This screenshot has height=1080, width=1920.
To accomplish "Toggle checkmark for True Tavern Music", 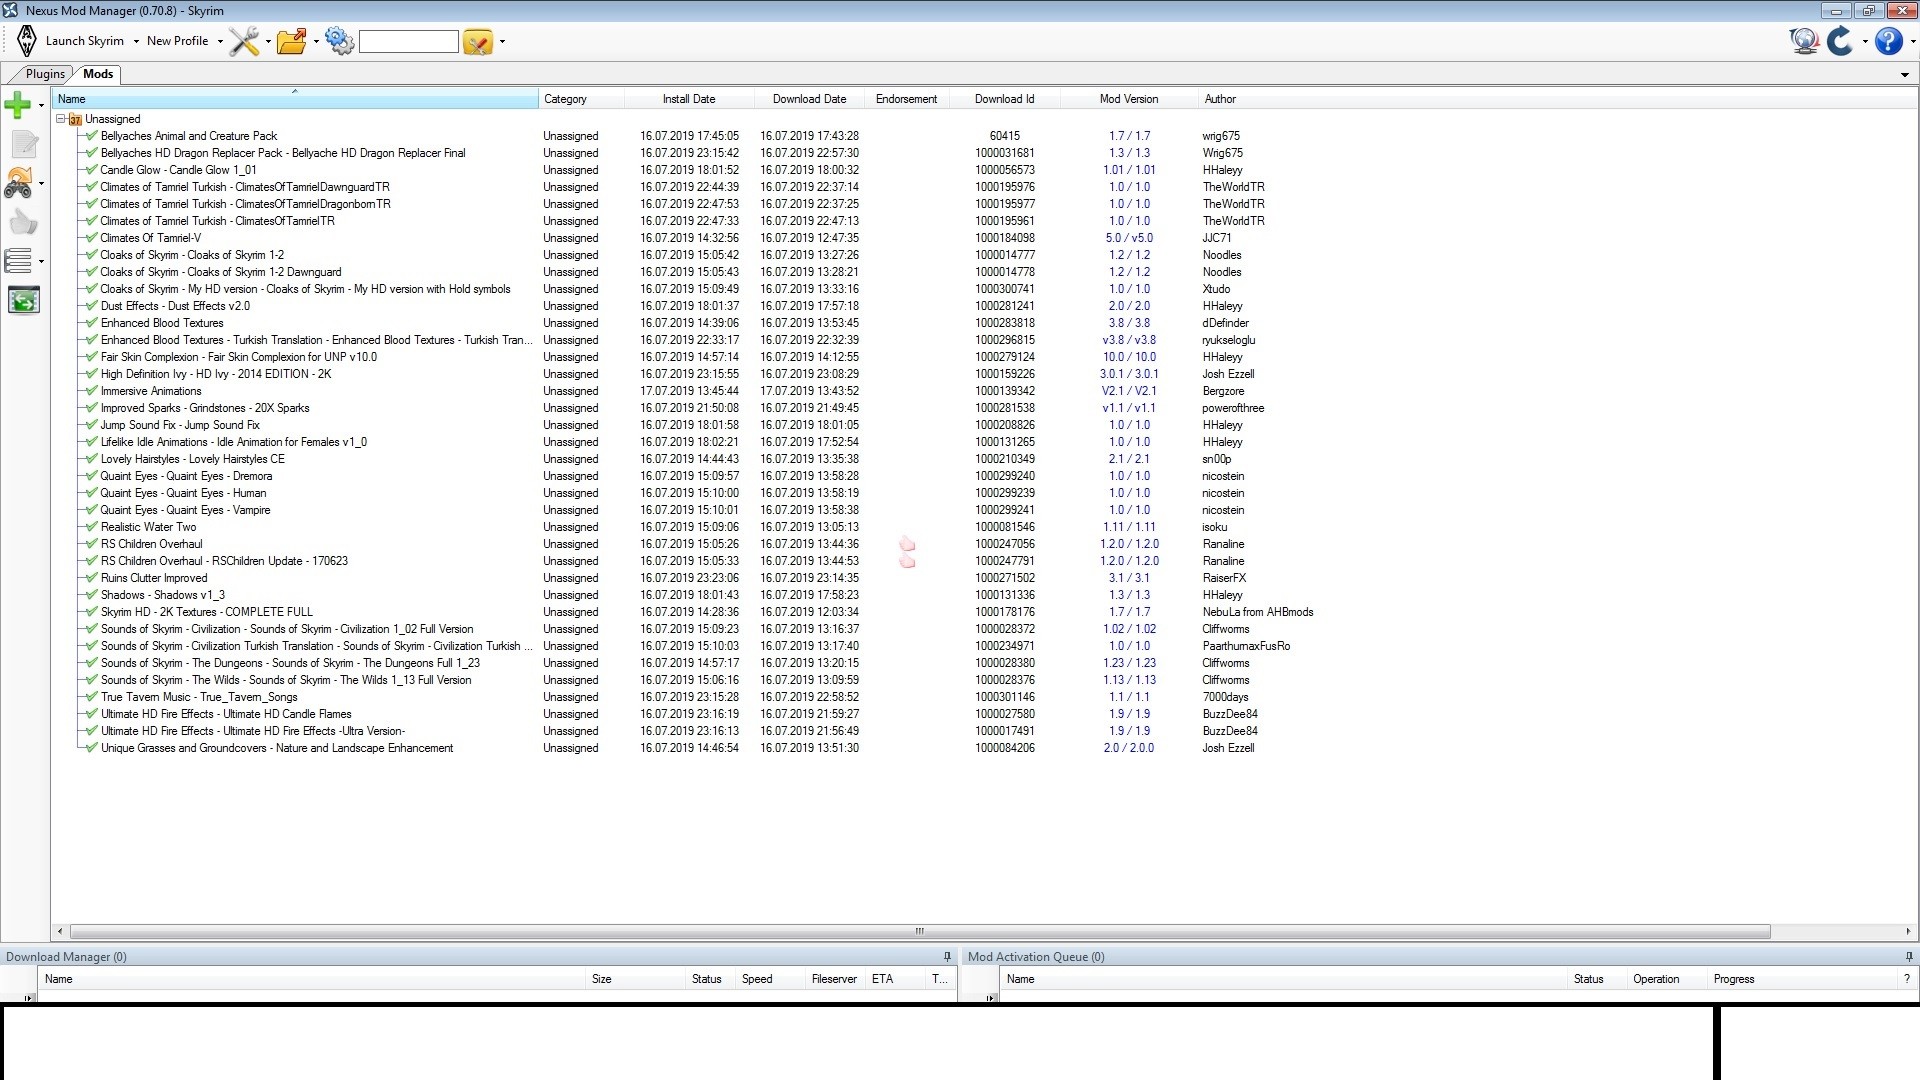I will (x=91, y=697).
